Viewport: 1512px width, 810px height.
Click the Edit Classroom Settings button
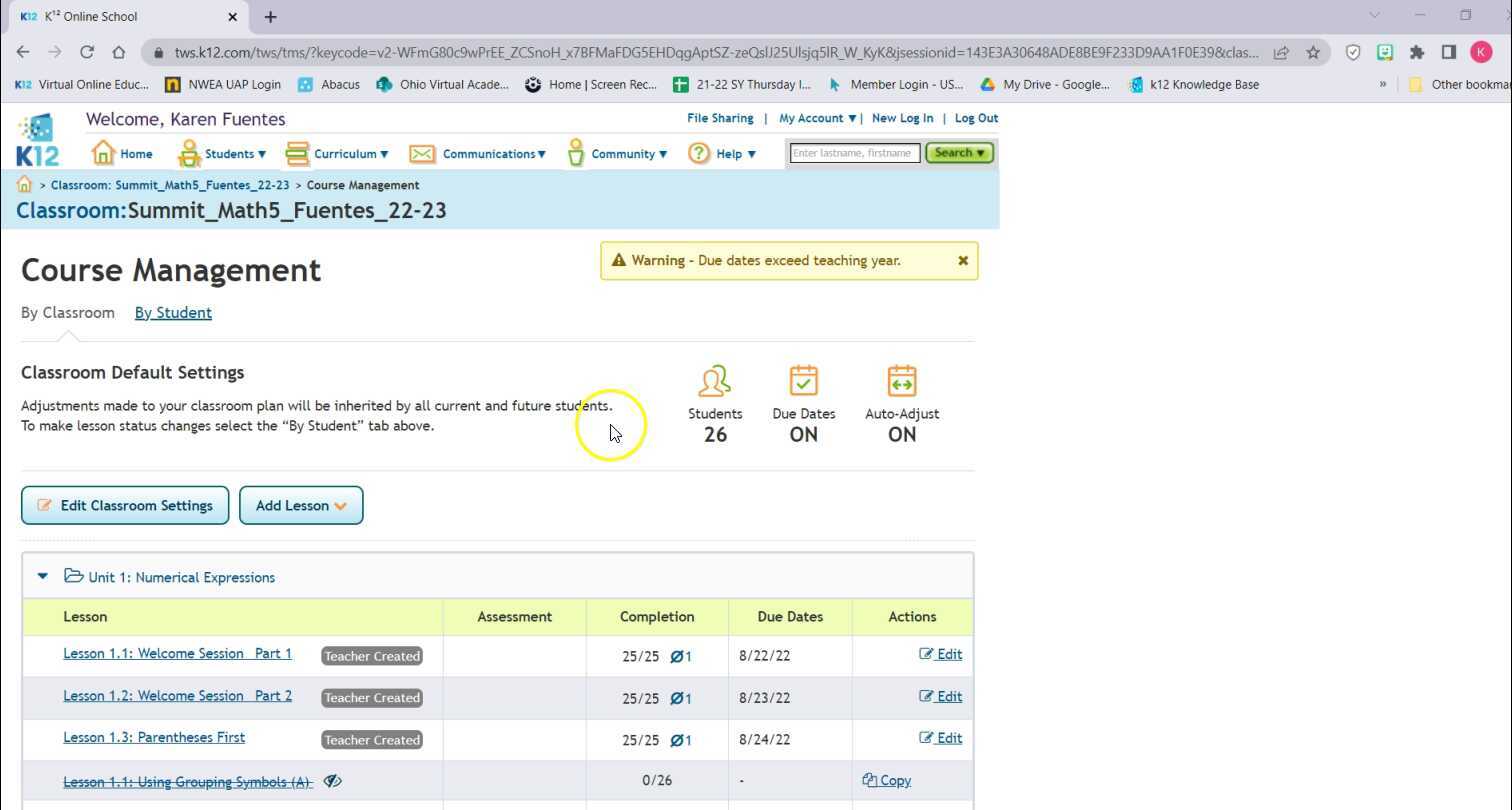pyautogui.click(x=124, y=505)
